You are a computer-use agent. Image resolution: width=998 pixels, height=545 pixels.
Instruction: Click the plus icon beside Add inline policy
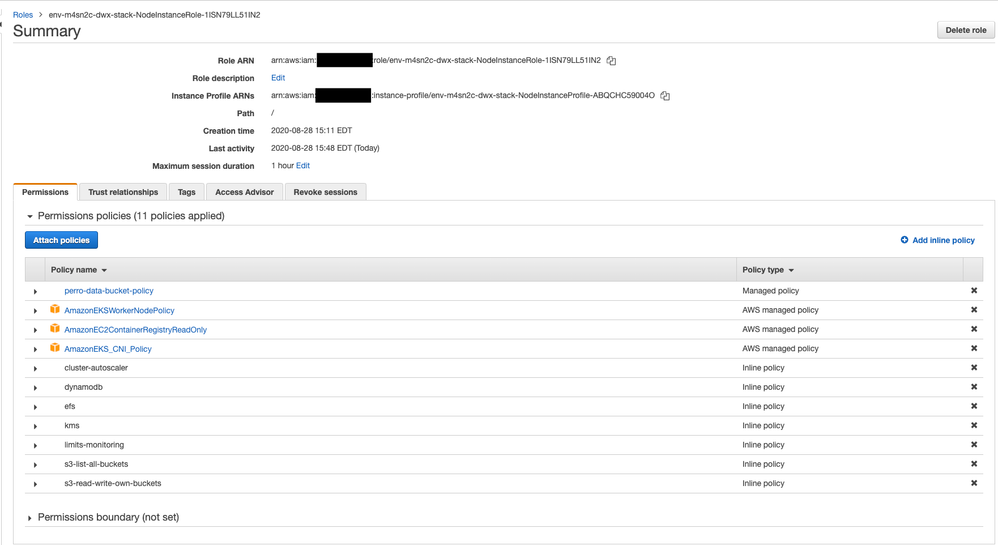[904, 239]
